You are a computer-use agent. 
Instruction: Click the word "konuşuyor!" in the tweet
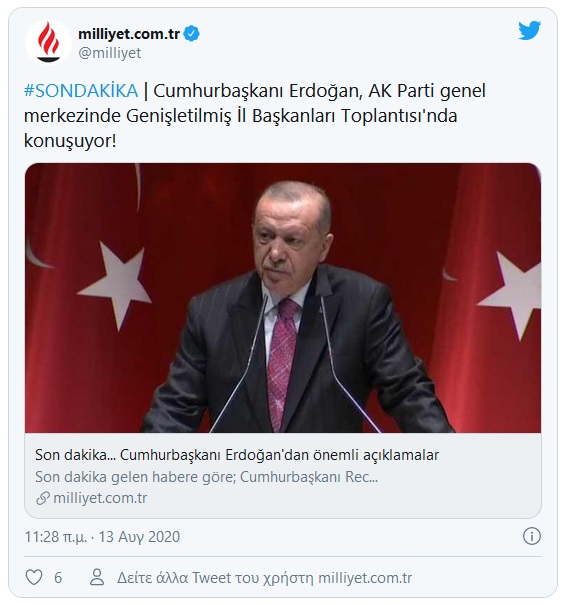click(70, 140)
